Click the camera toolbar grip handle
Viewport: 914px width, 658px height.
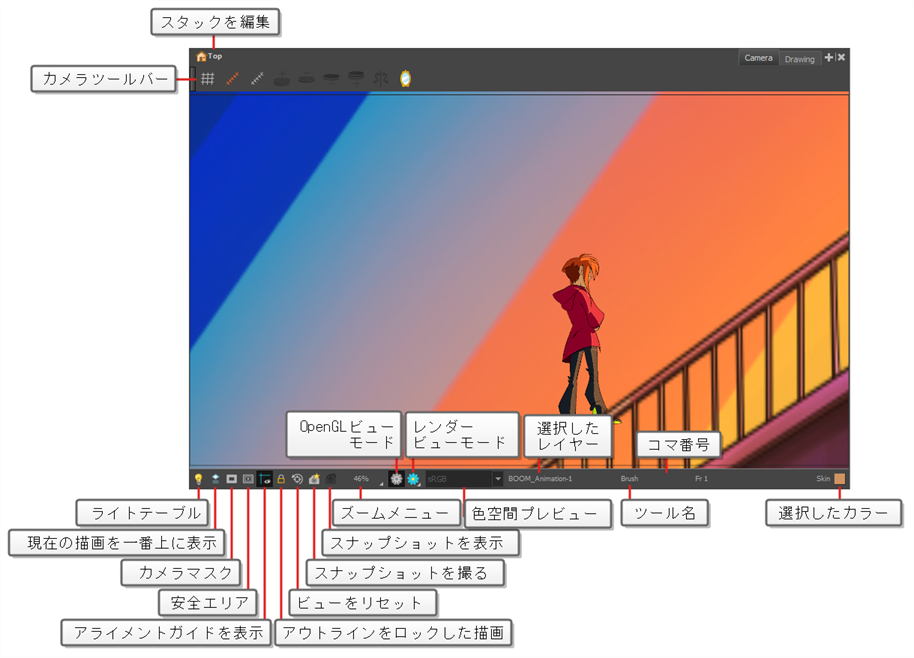(x=193, y=79)
